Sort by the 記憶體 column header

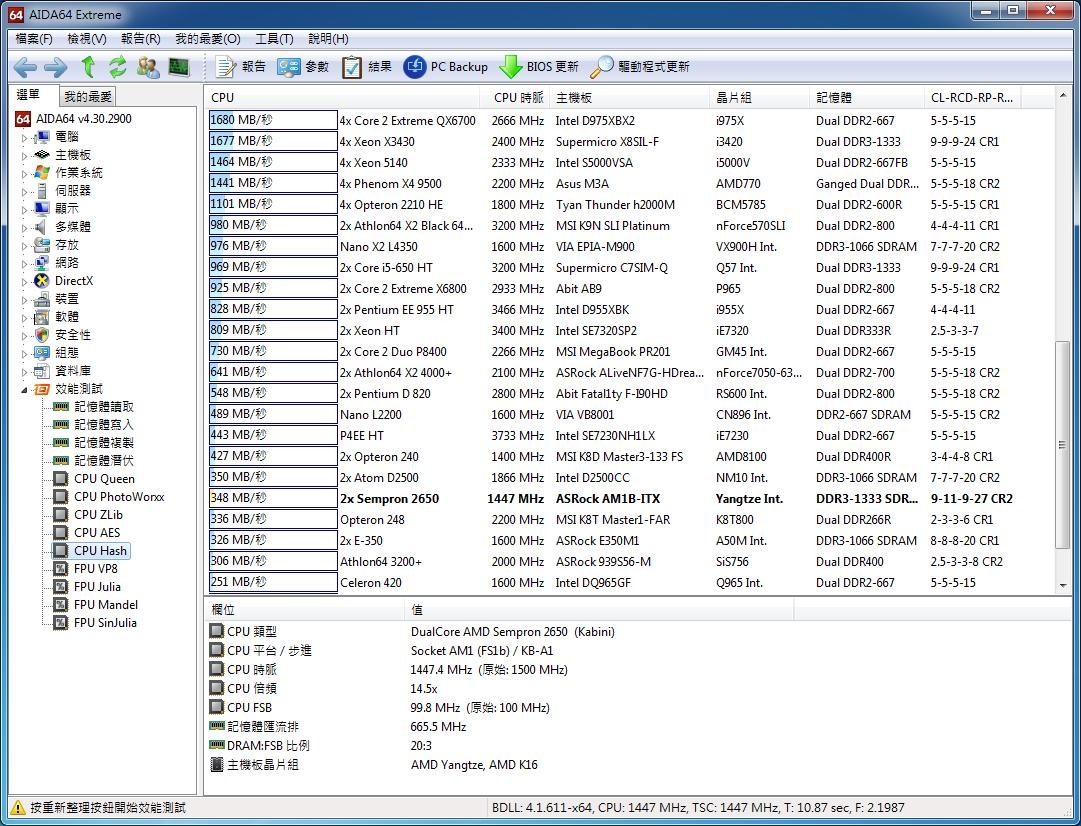(867, 98)
